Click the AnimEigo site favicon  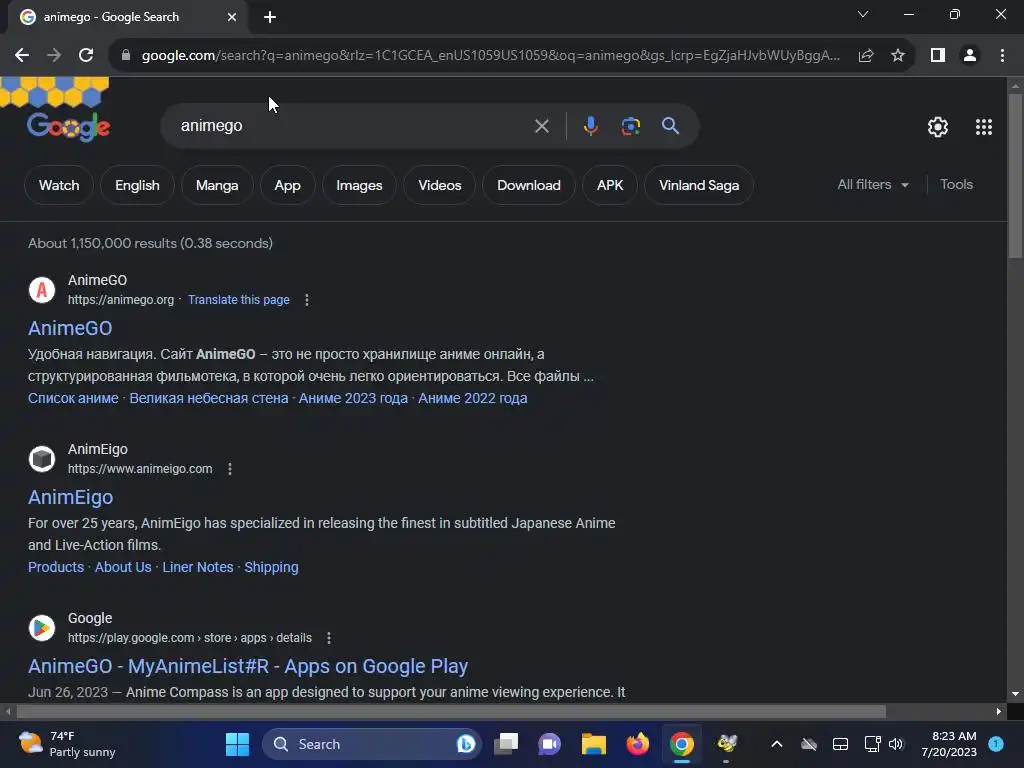click(42, 458)
